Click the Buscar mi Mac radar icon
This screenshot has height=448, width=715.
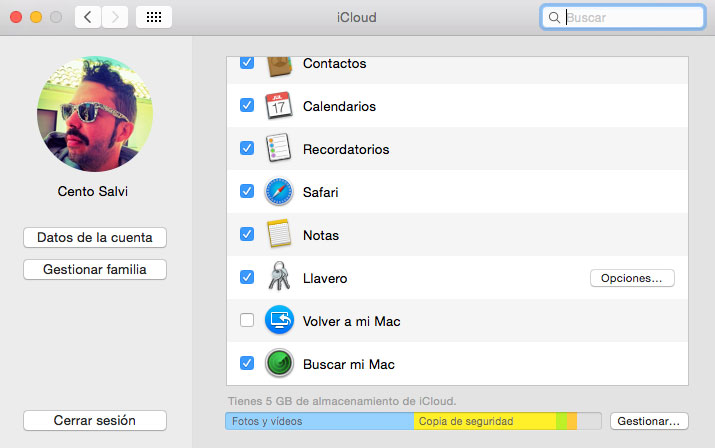279,363
